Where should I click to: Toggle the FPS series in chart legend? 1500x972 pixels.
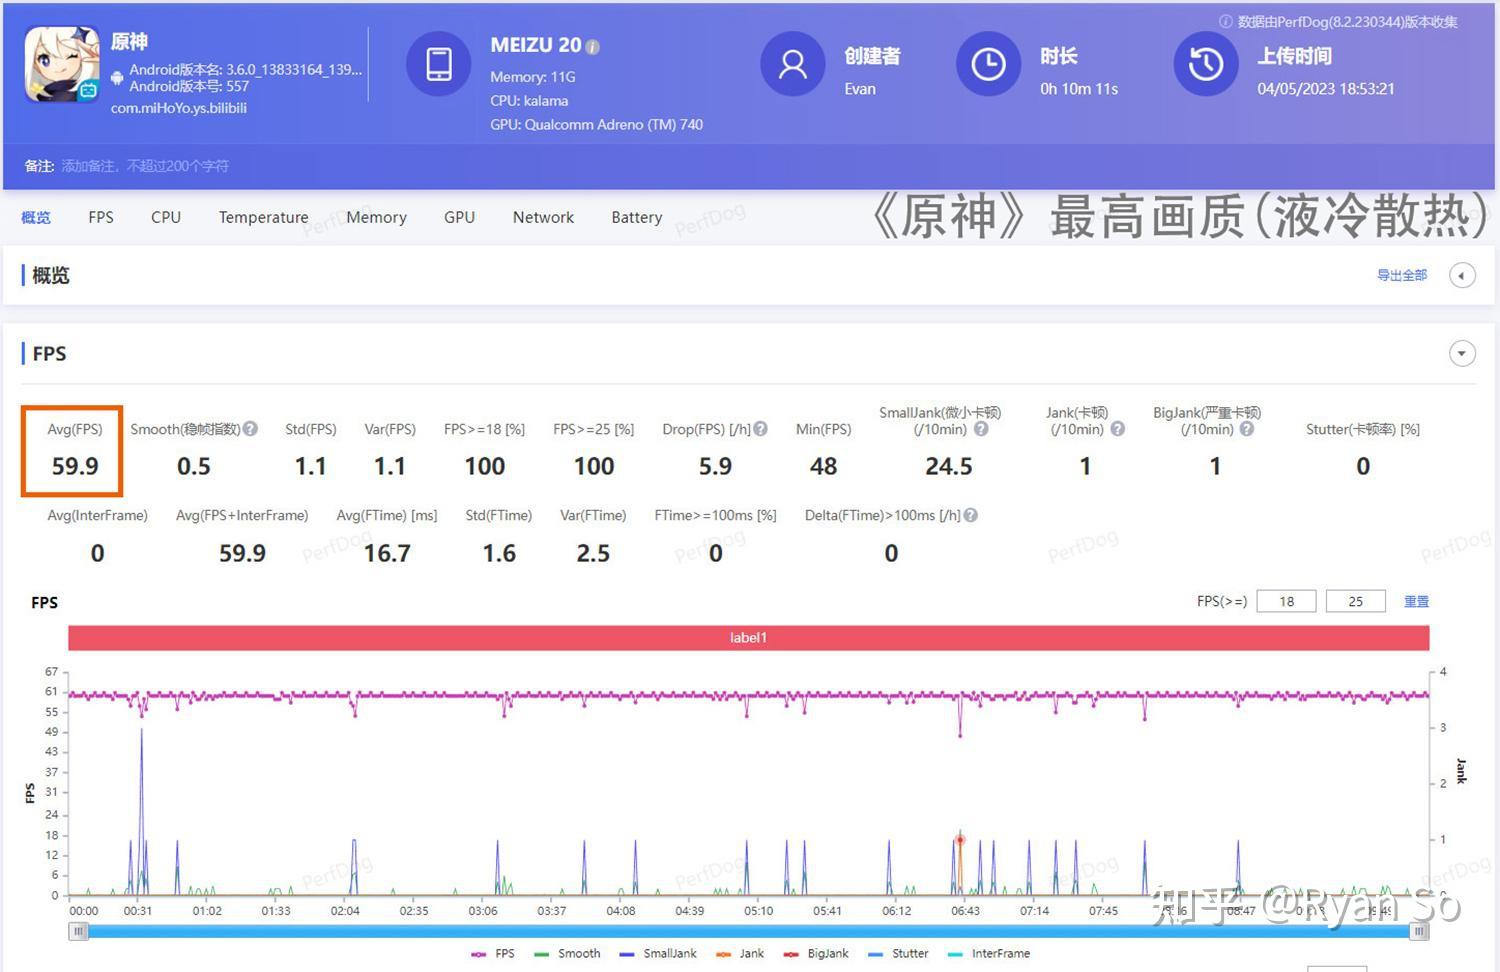tap(493, 953)
